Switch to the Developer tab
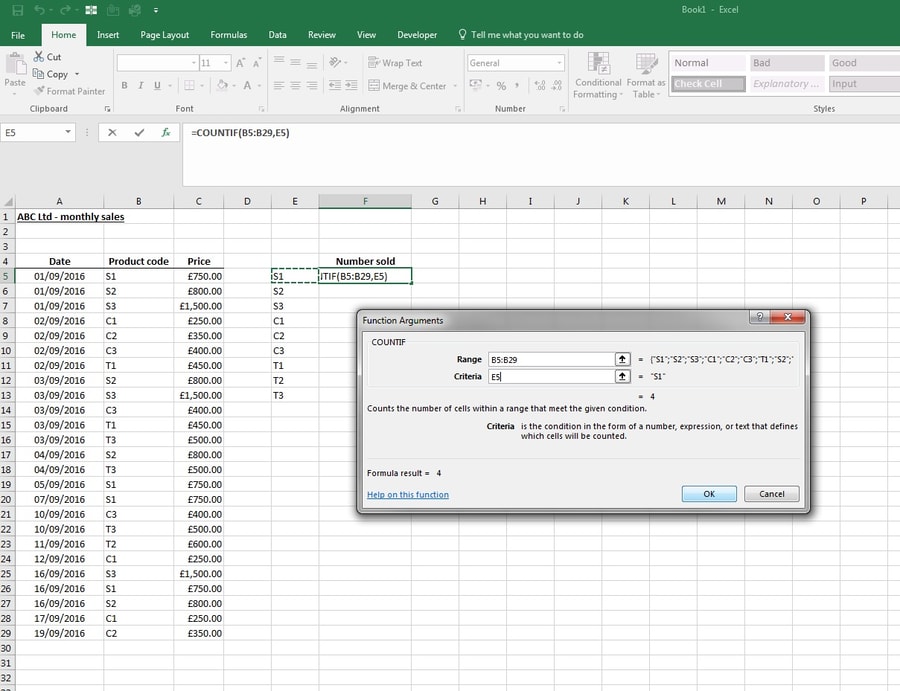 point(417,35)
